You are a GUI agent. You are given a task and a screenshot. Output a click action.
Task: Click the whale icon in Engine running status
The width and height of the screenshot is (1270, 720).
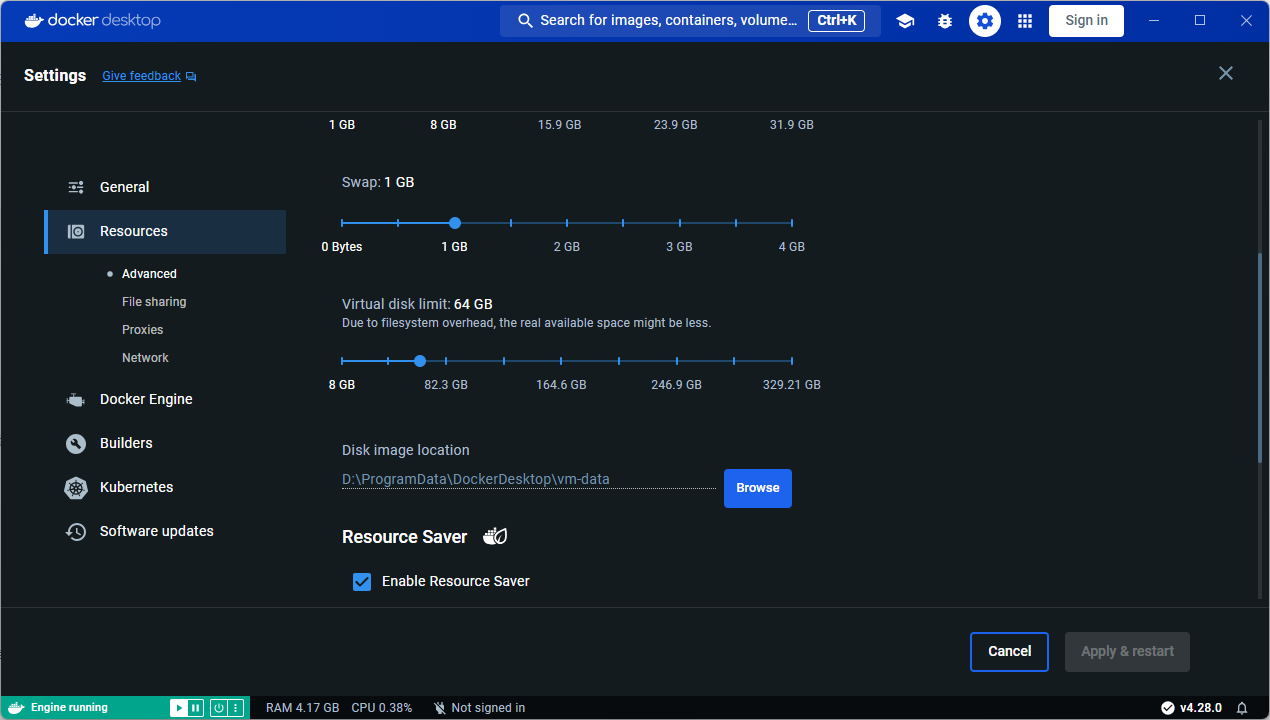click(14, 708)
